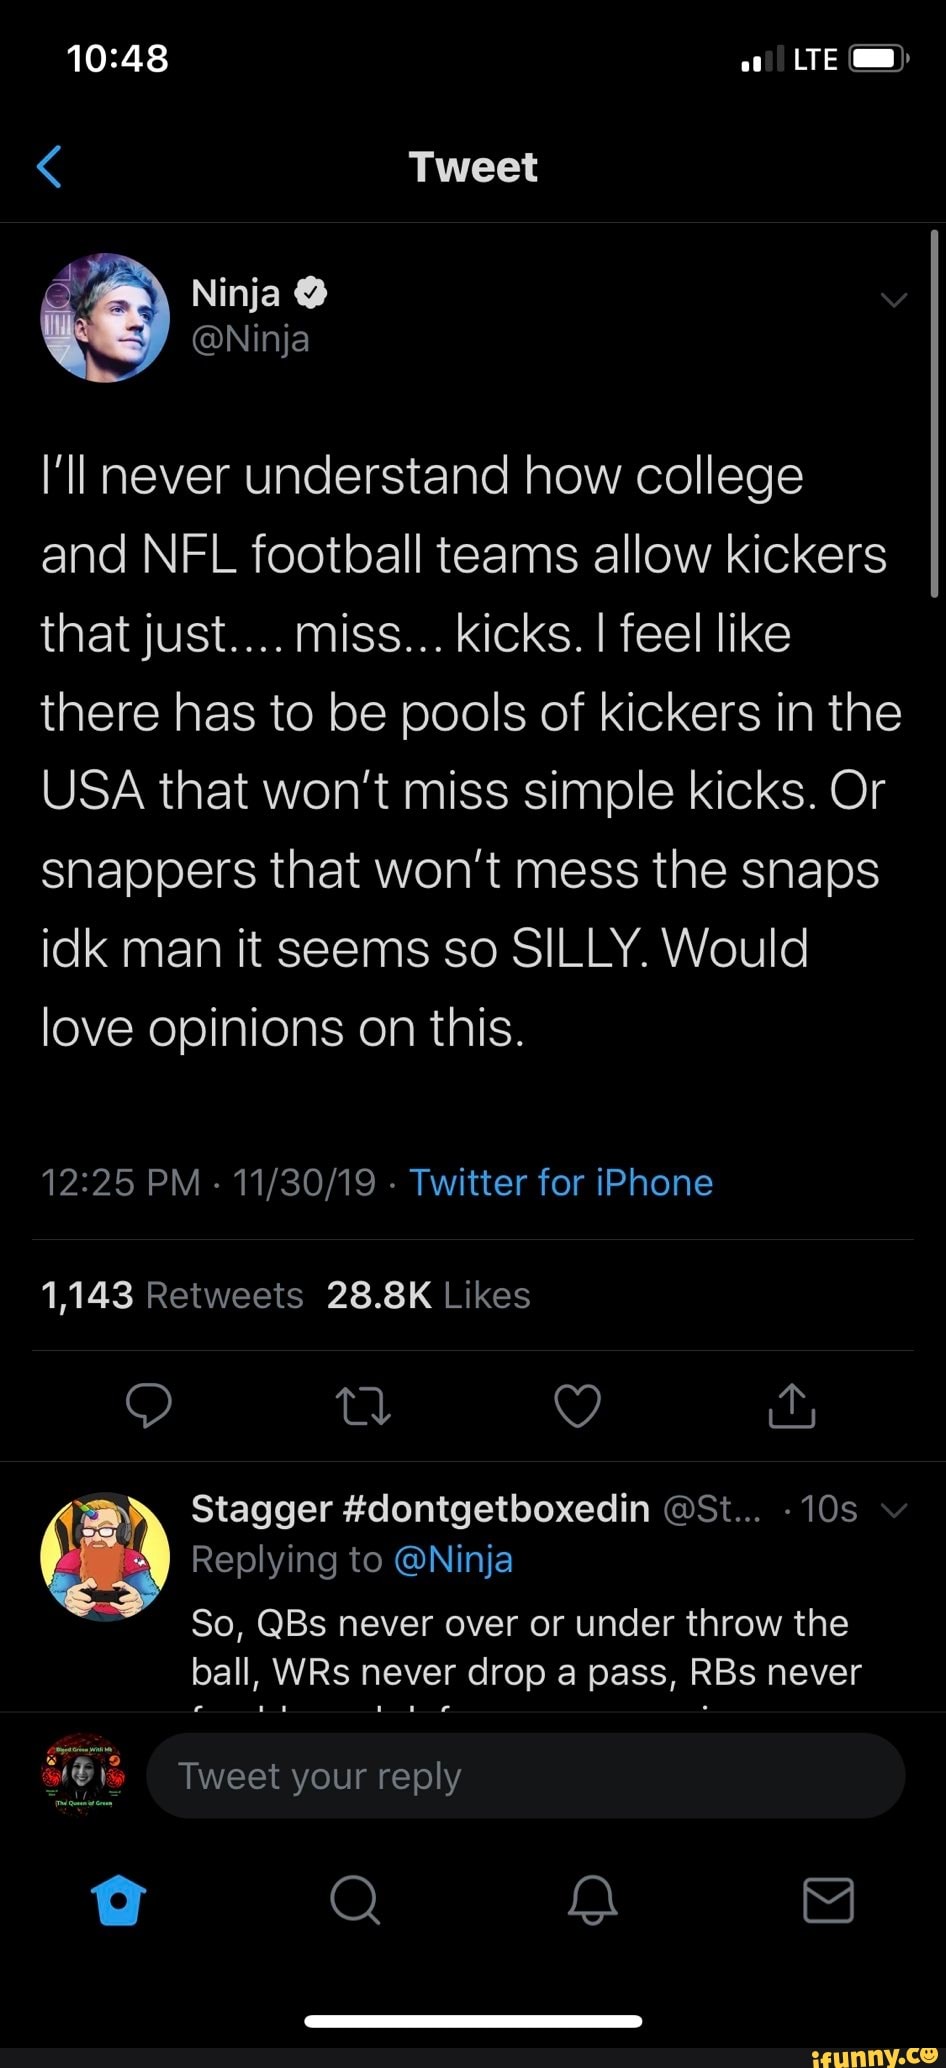
Task: Expand options chevron on Stagger's reply
Action: [x=894, y=1510]
